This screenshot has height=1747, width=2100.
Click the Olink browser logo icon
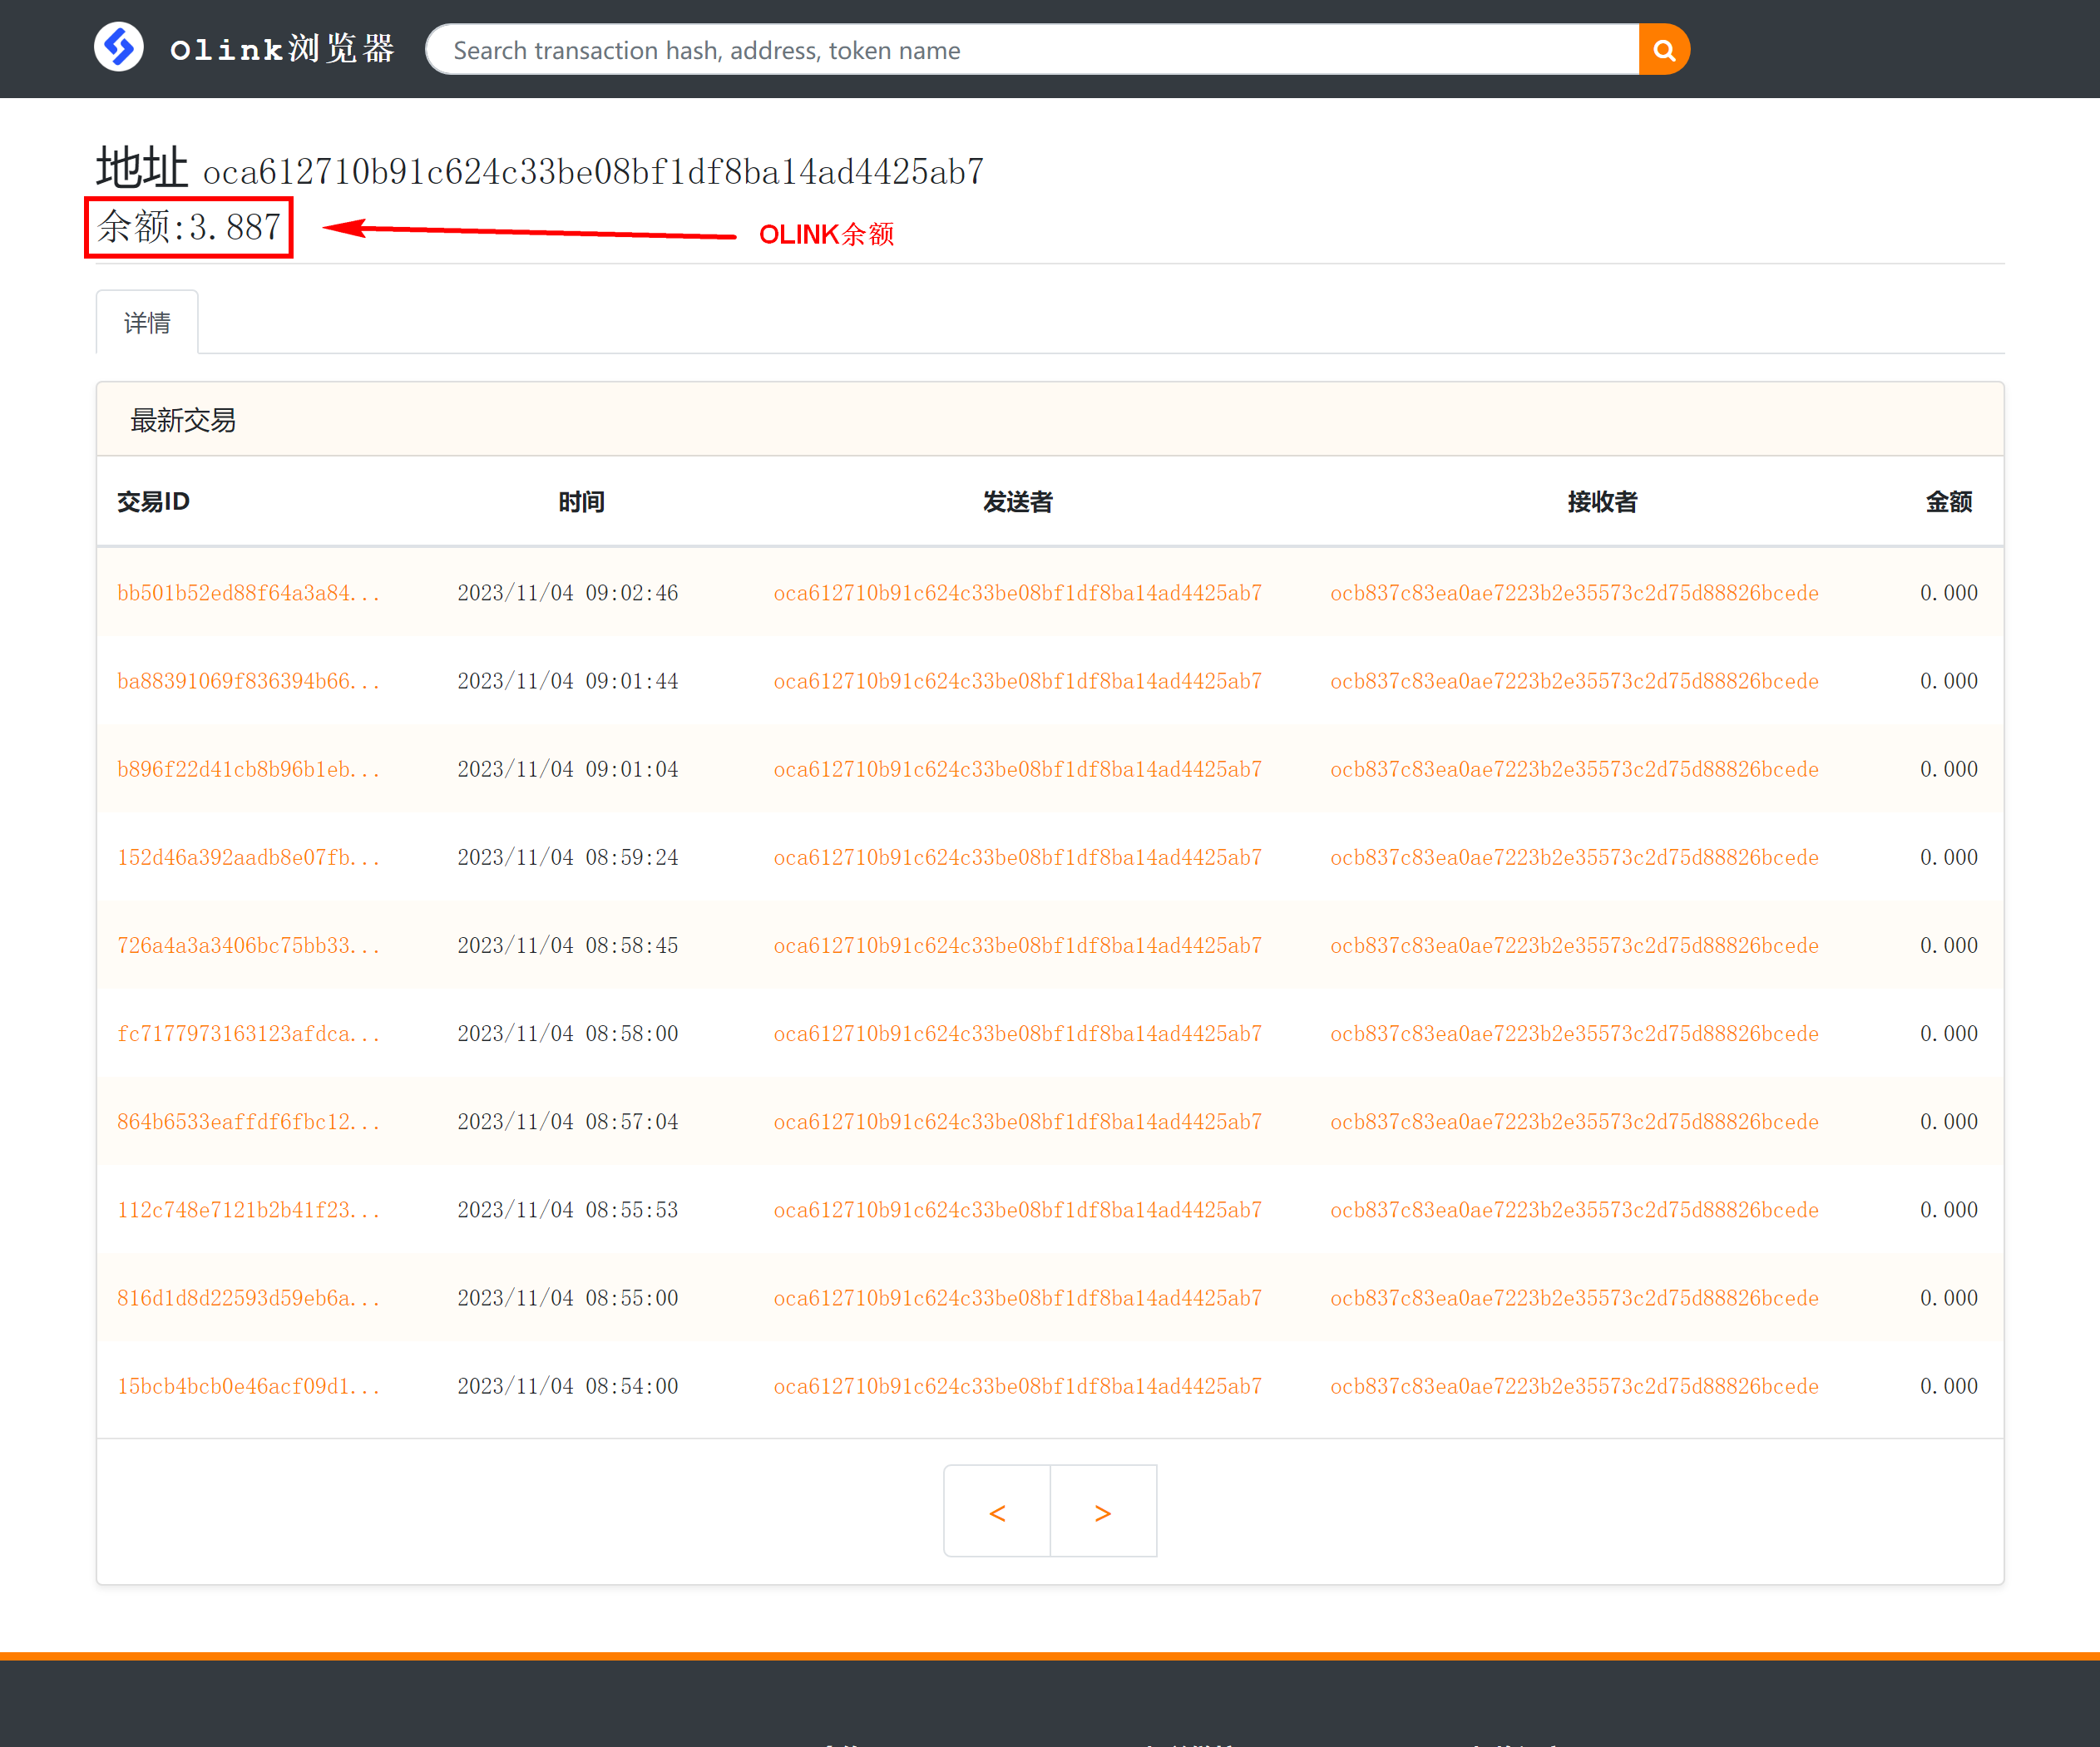(x=119, y=48)
